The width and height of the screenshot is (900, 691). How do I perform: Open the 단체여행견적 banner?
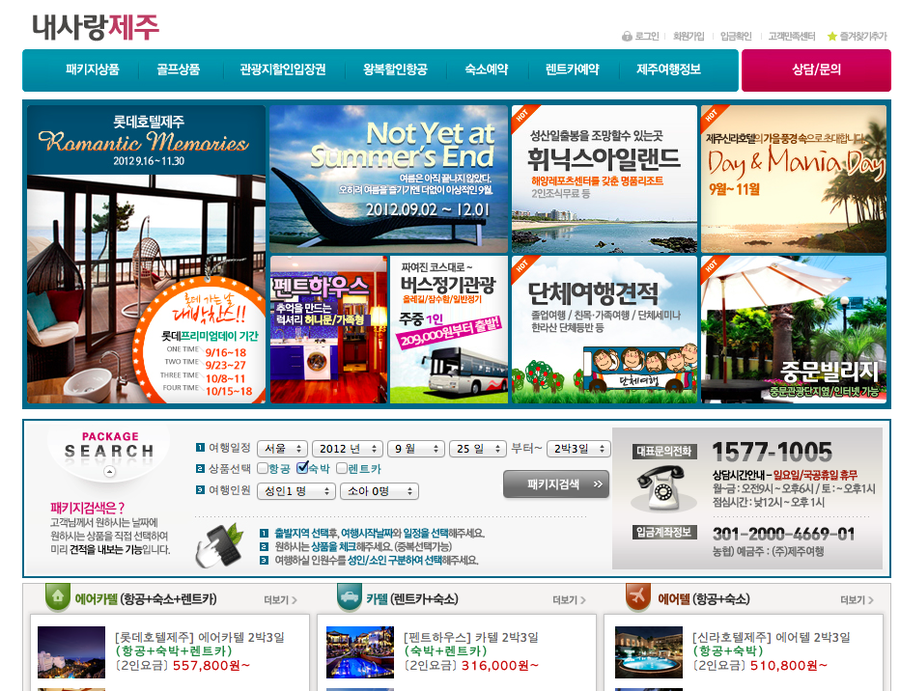point(604,329)
